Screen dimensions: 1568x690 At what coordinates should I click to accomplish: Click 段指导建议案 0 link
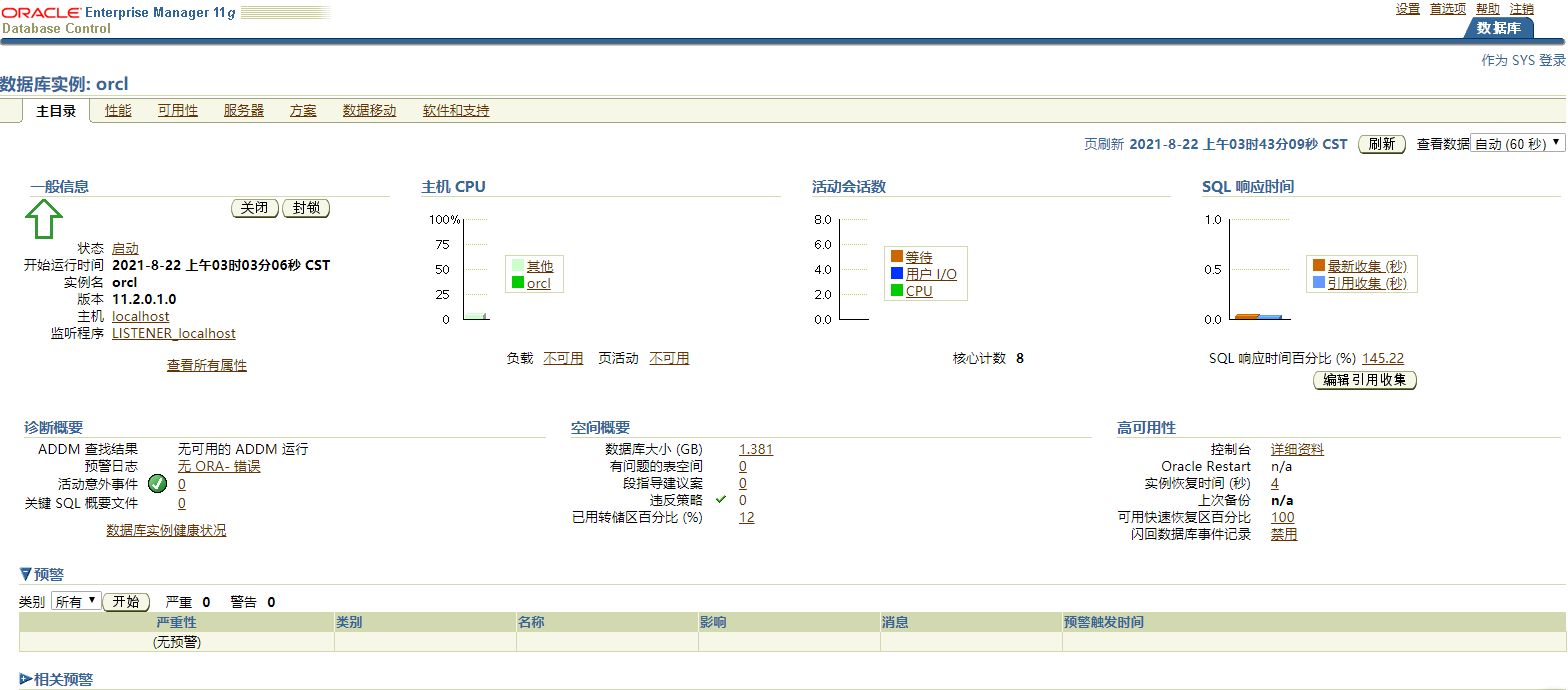tap(743, 483)
